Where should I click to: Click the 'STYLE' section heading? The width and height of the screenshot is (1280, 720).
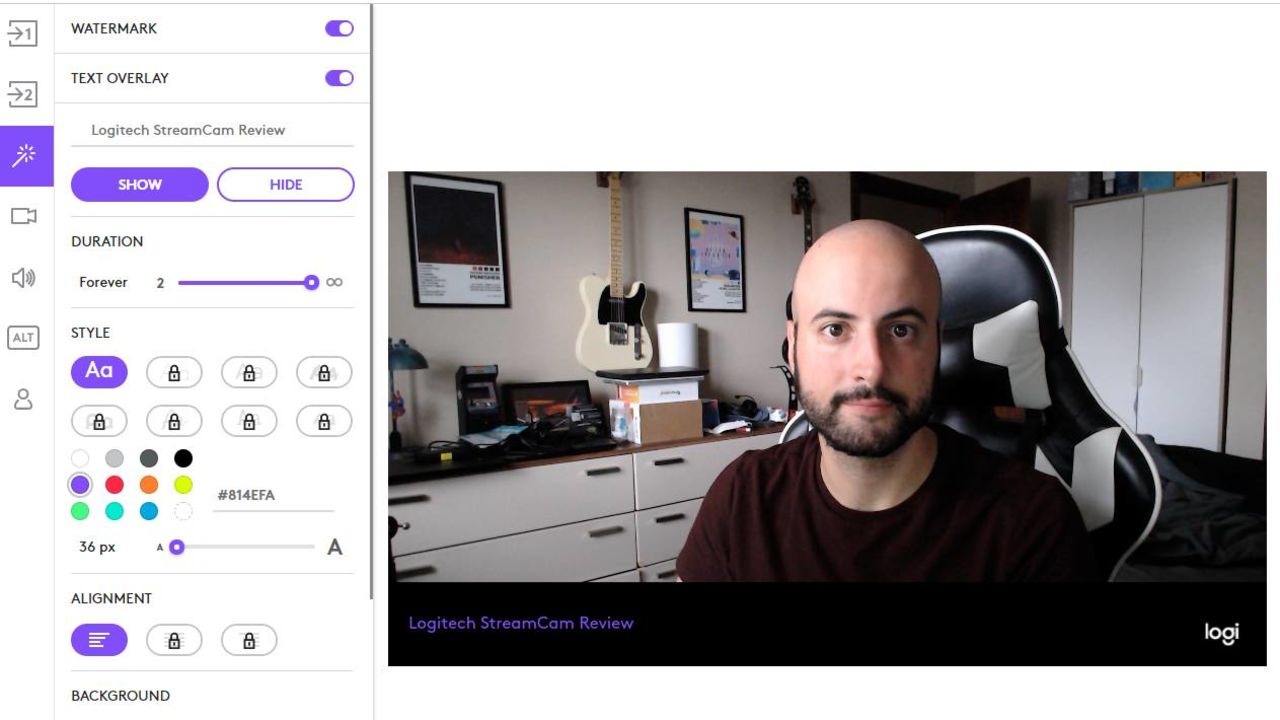[90, 332]
